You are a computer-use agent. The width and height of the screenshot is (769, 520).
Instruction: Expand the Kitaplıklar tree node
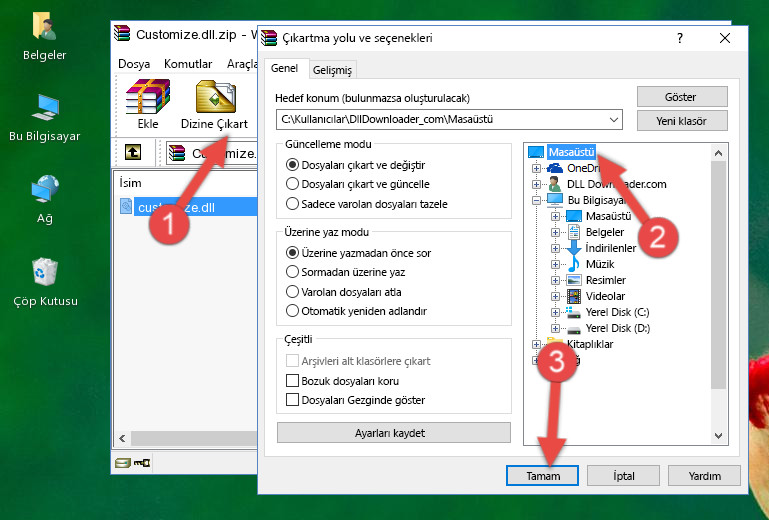[537, 344]
